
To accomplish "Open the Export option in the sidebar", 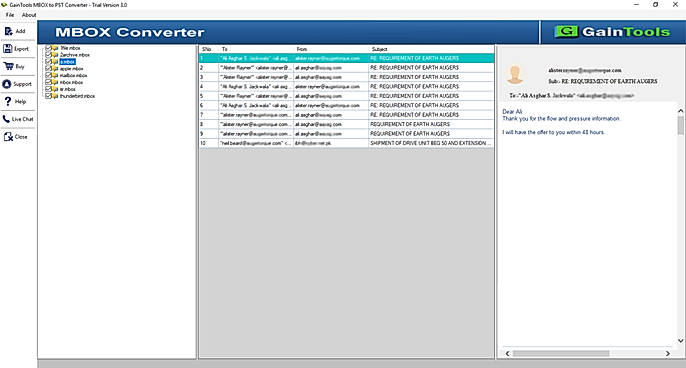I will pos(16,49).
